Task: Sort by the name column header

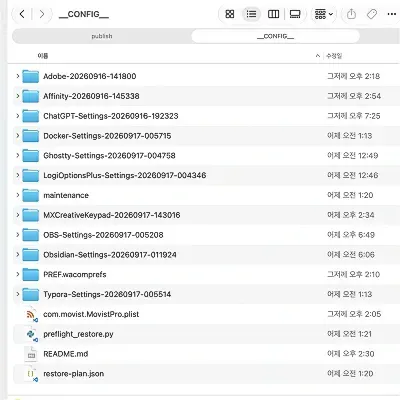Action: pyautogui.click(x=43, y=56)
